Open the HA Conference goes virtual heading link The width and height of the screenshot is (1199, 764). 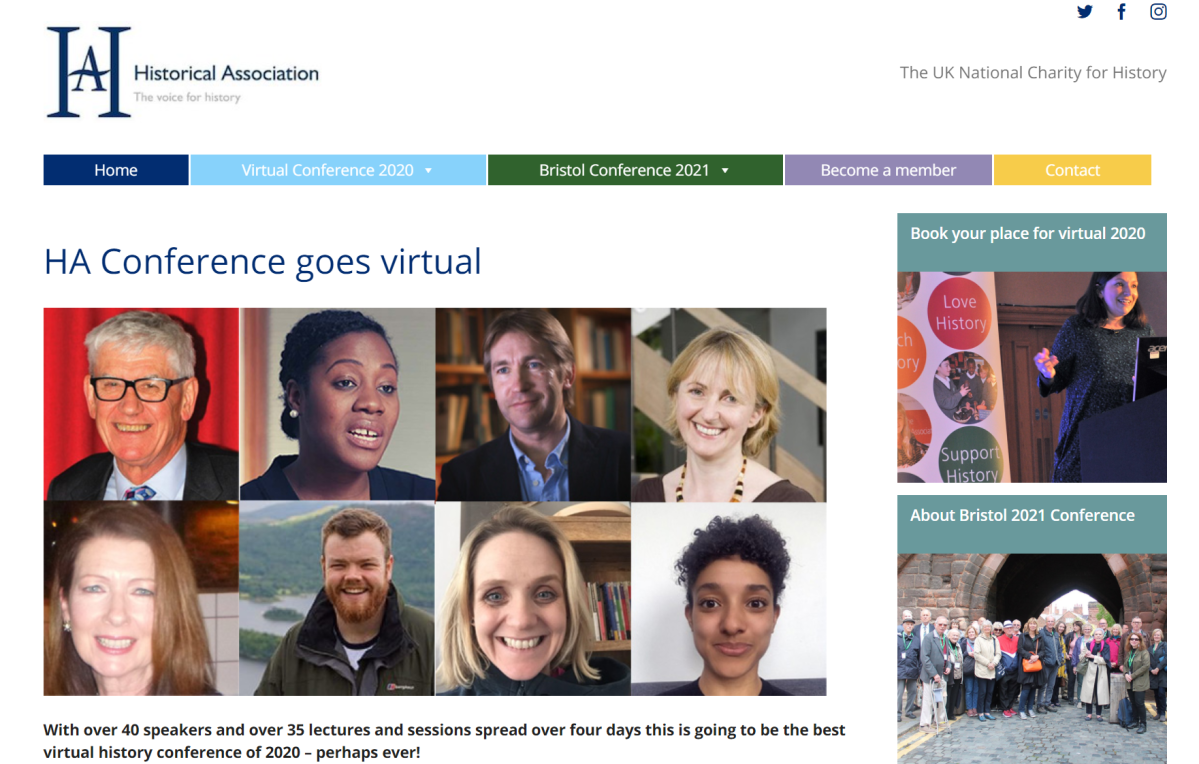click(262, 261)
